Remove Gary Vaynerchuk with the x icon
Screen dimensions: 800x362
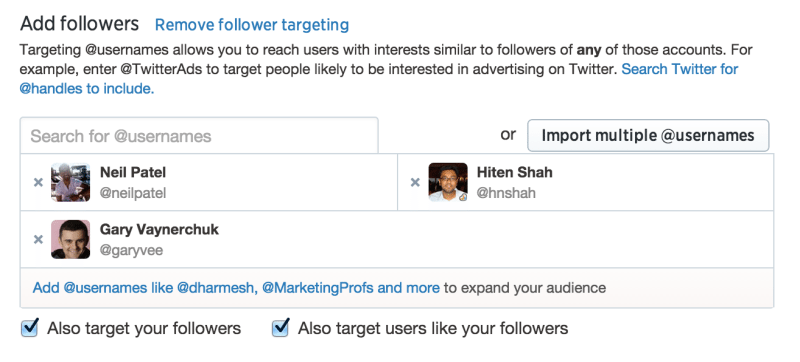38,240
